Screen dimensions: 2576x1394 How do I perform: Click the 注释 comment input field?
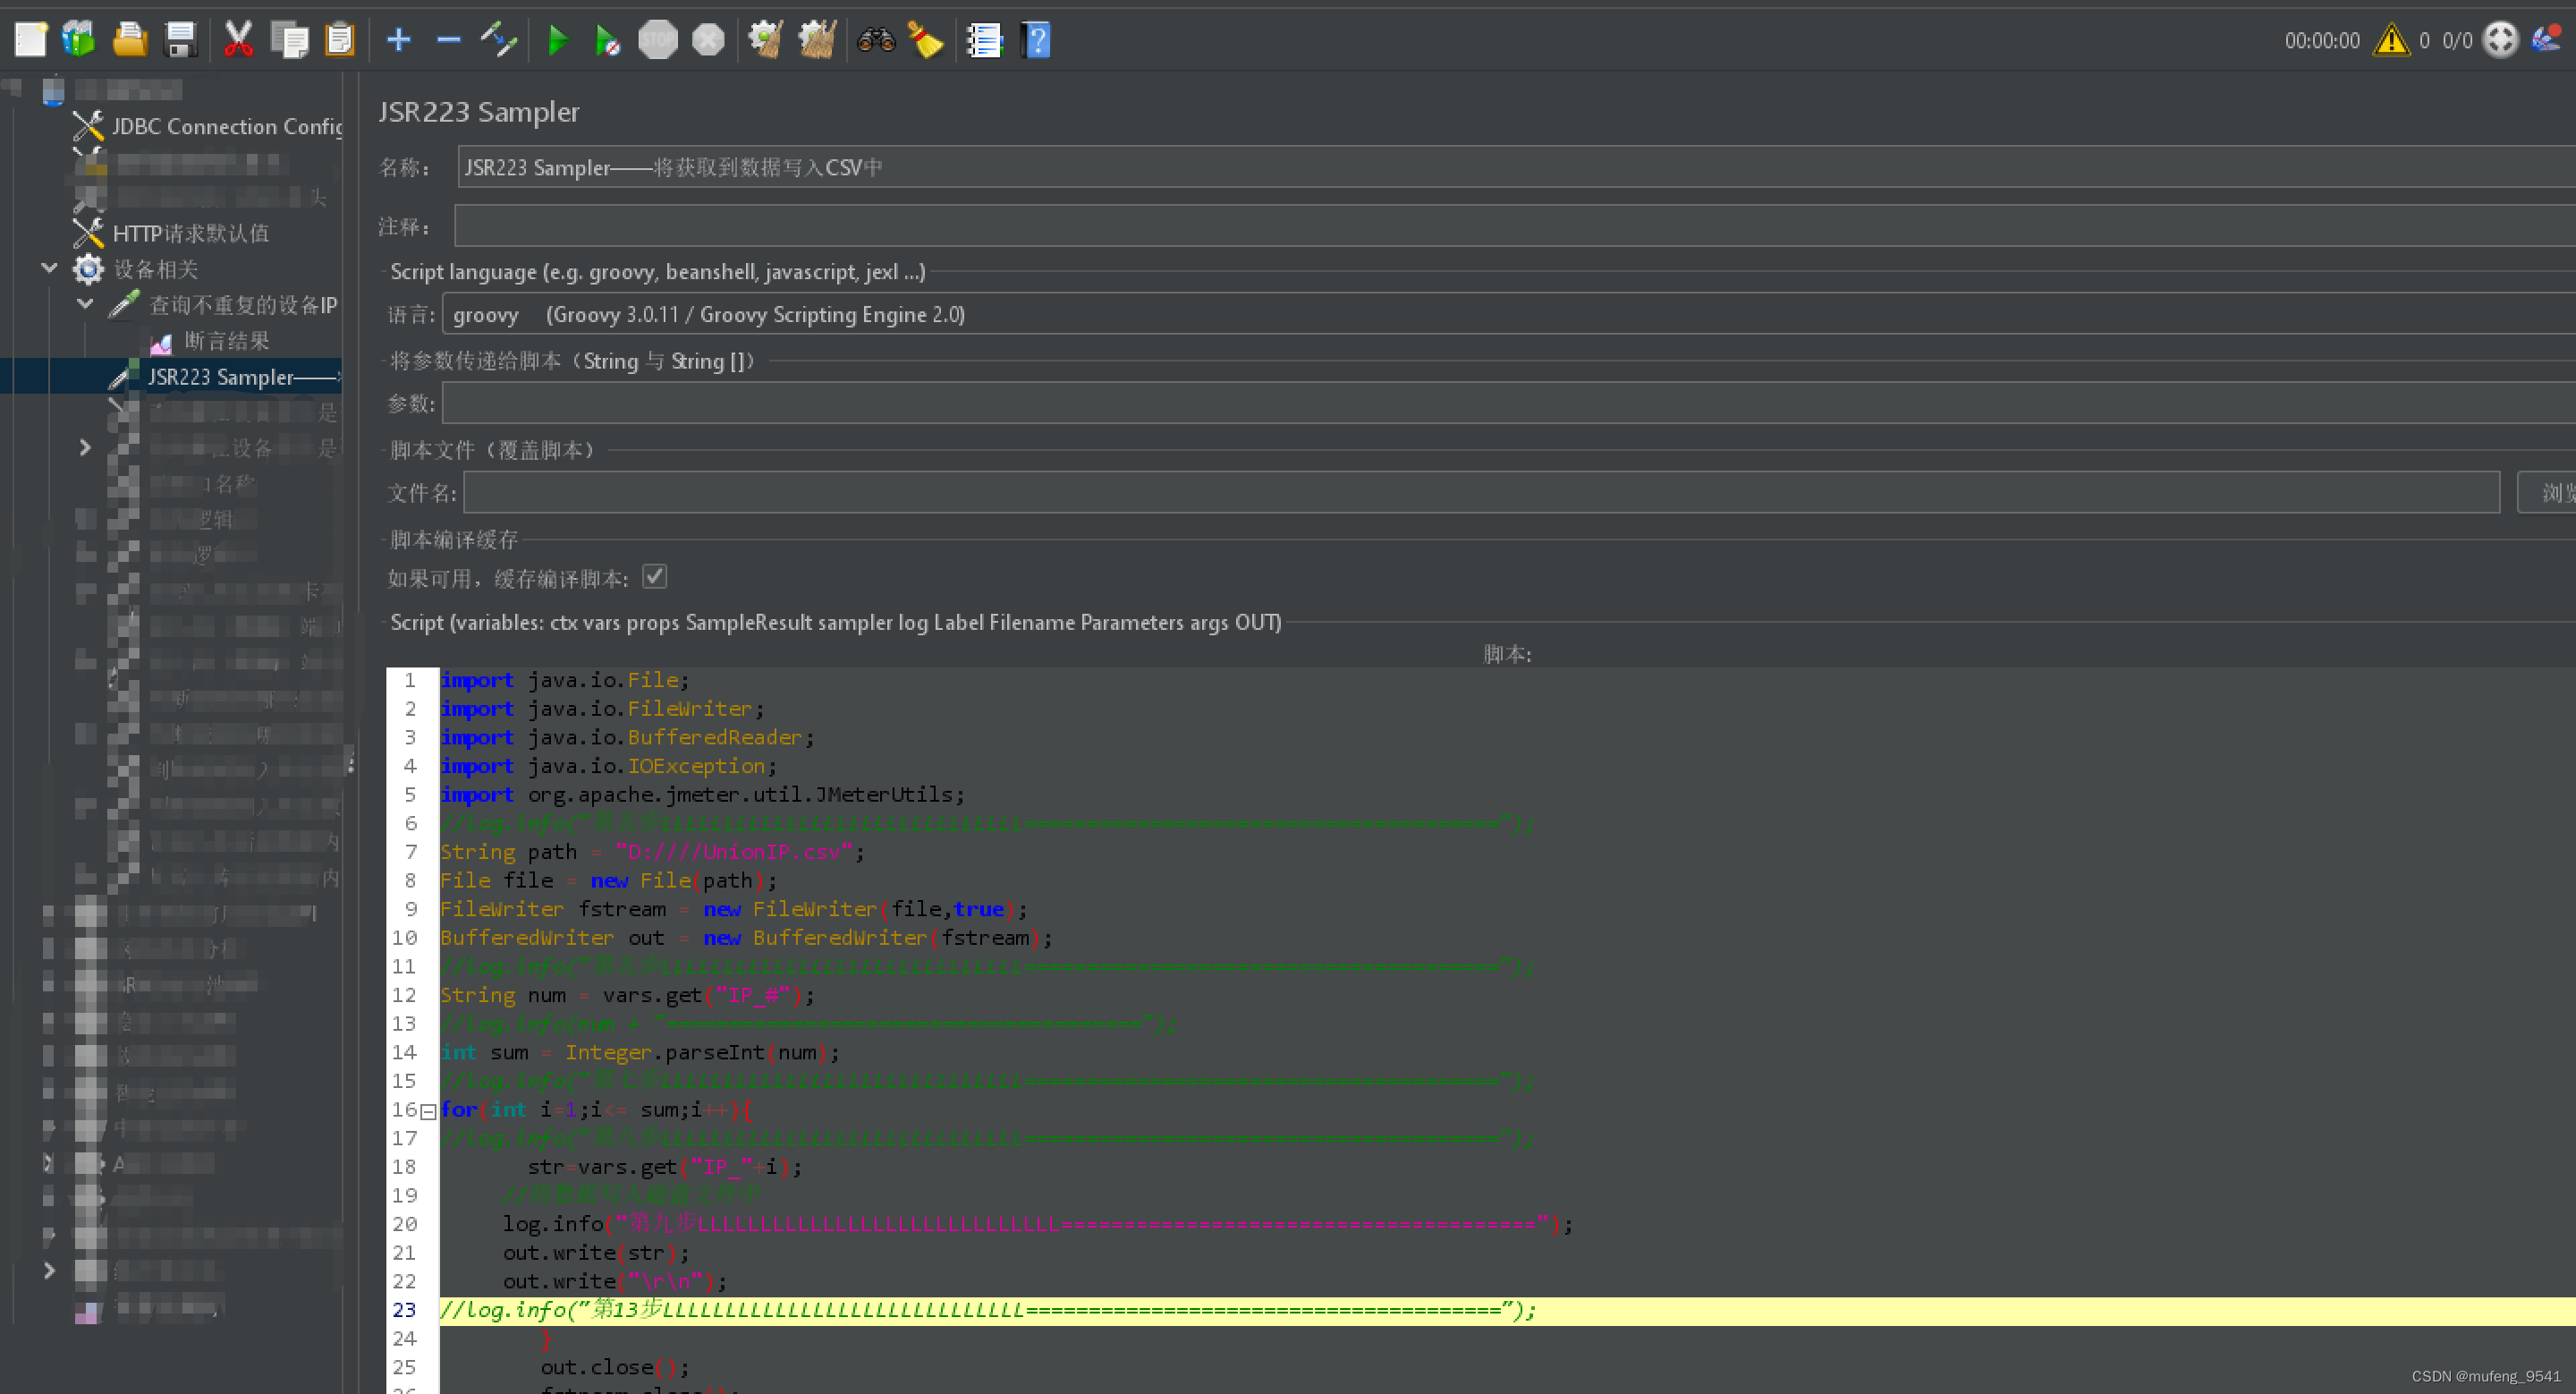[1515, 226]
